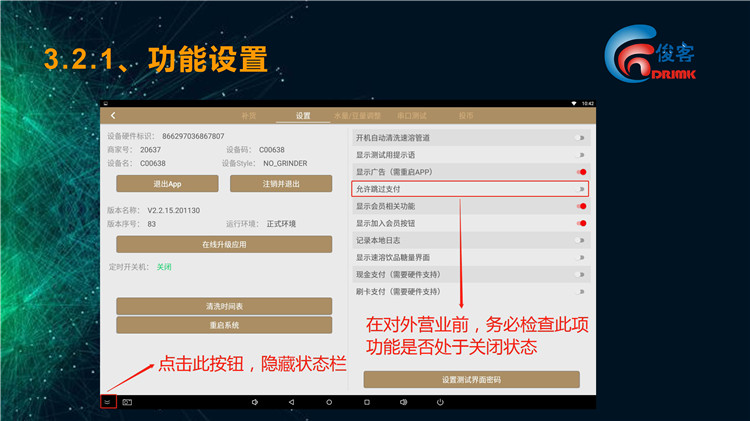This screenshot has width=750, height=421.
Task: Select the 设置 tab
Action: pos(303,116)
